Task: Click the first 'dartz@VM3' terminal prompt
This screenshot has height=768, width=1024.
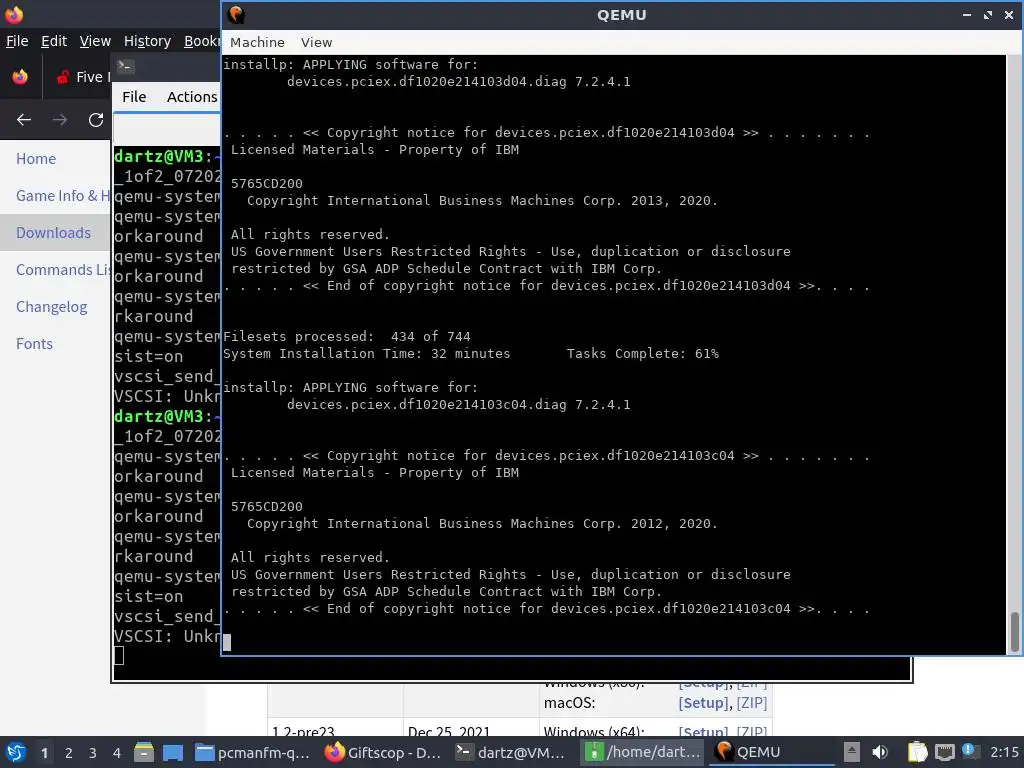Action: pyautogui.click(x=159, y=157)
